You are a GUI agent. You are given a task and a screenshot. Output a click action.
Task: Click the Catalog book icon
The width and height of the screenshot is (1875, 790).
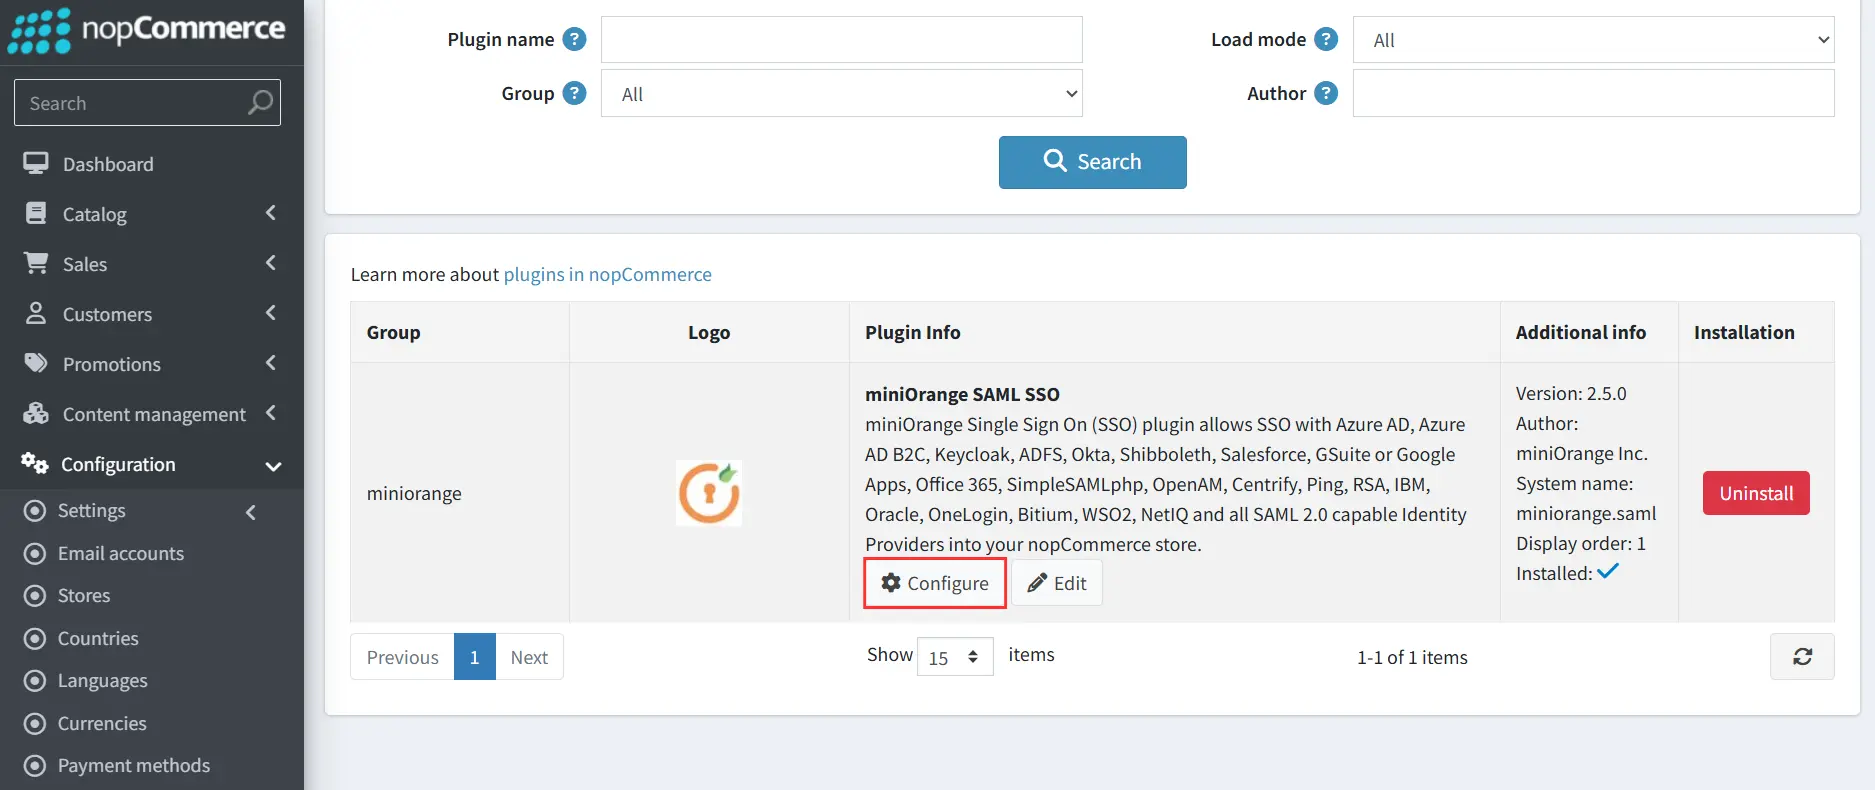[x=36, y=213]
